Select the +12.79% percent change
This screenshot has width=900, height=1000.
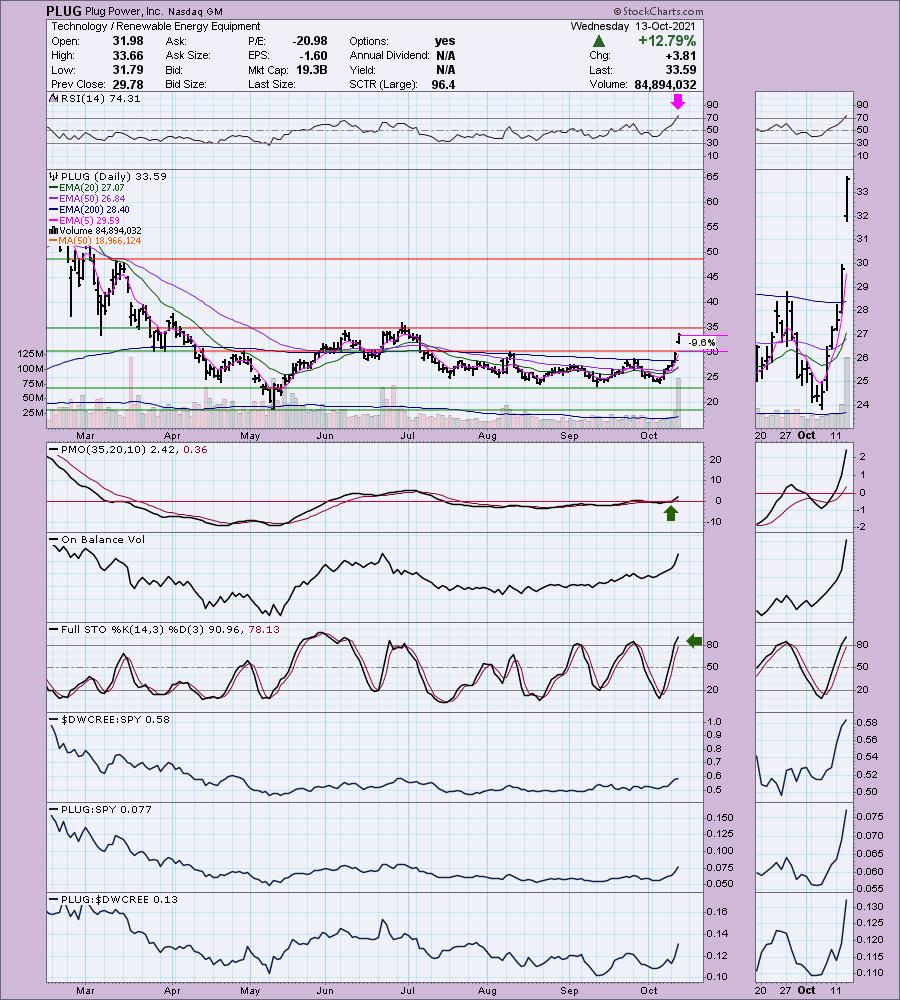[667, 41]
